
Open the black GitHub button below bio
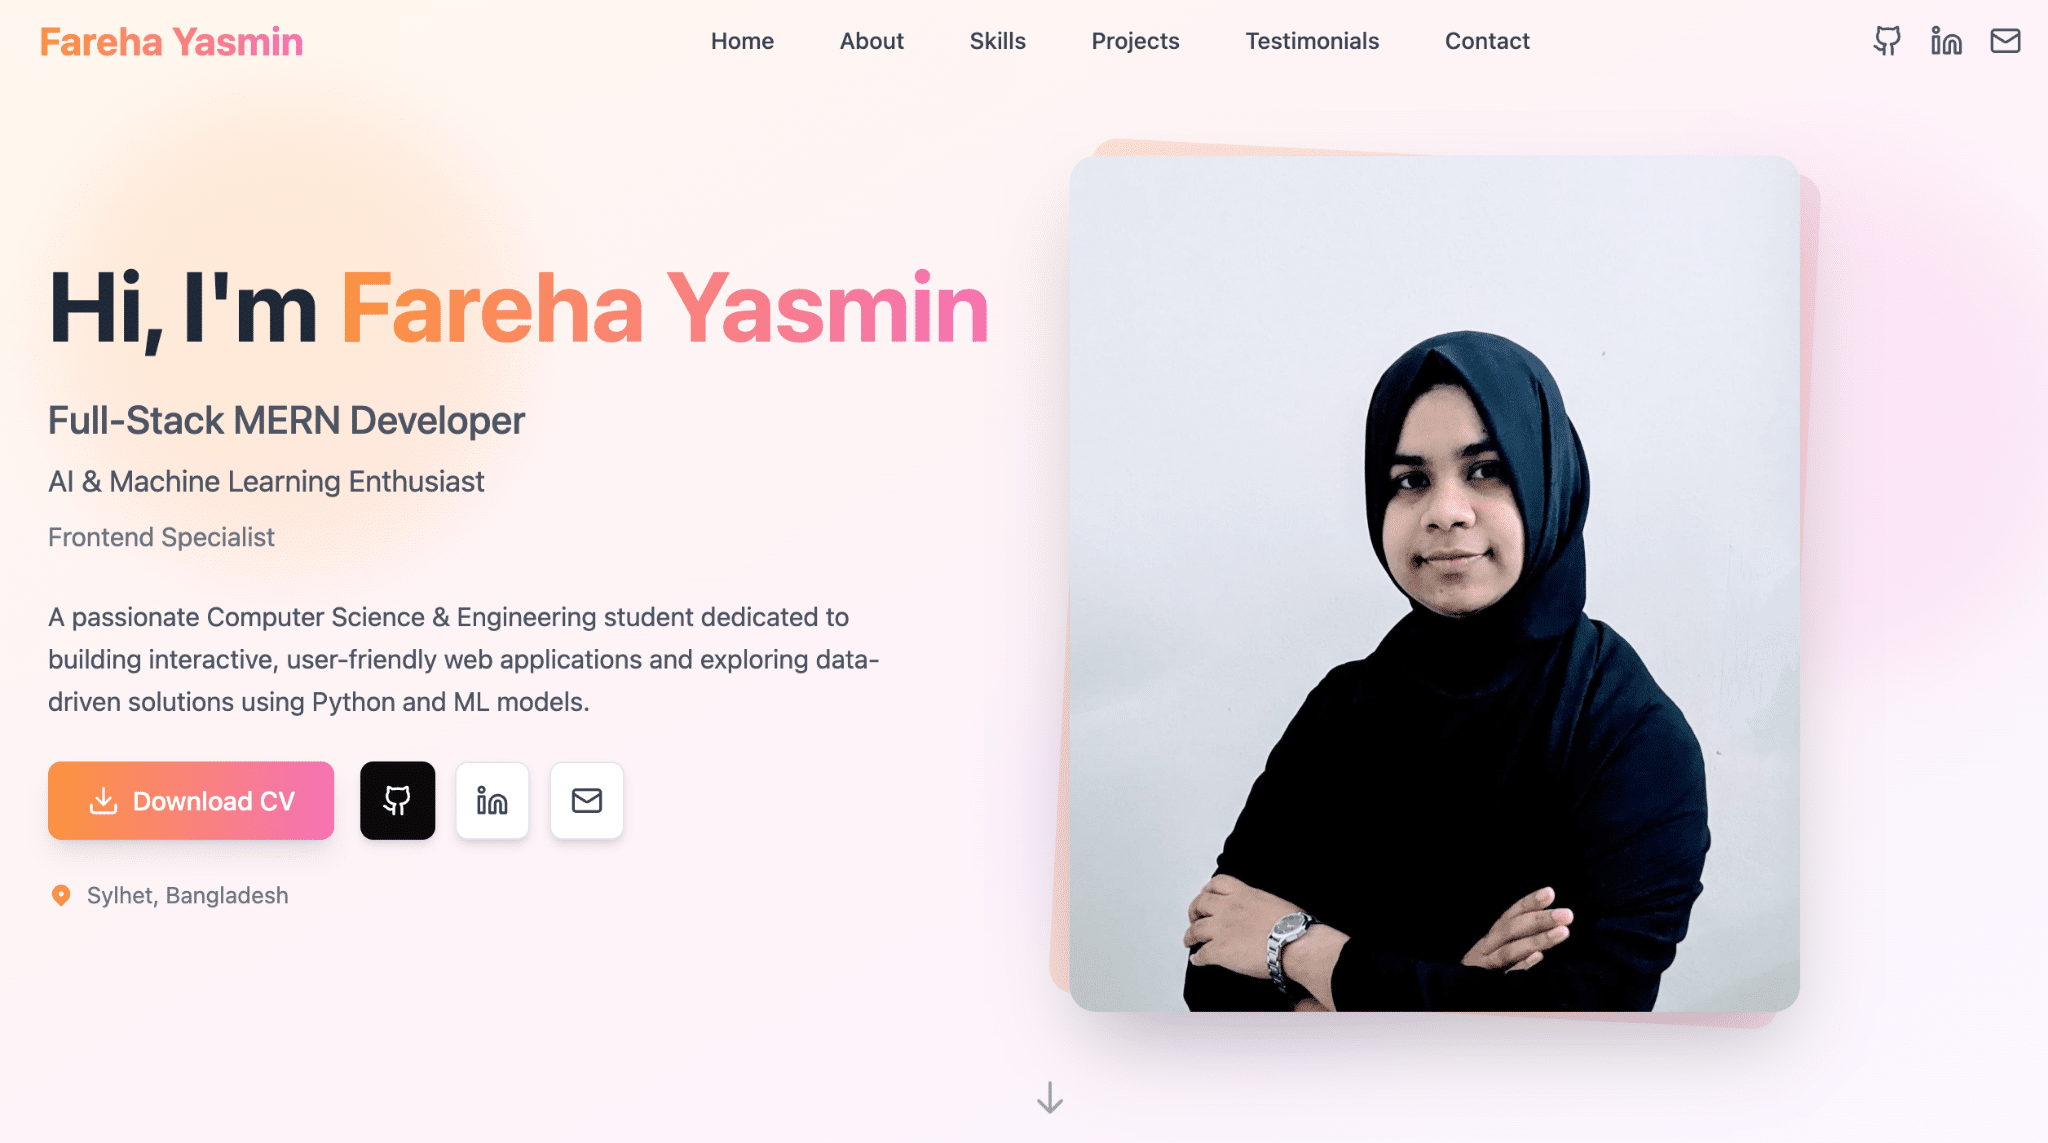(397, 800)
